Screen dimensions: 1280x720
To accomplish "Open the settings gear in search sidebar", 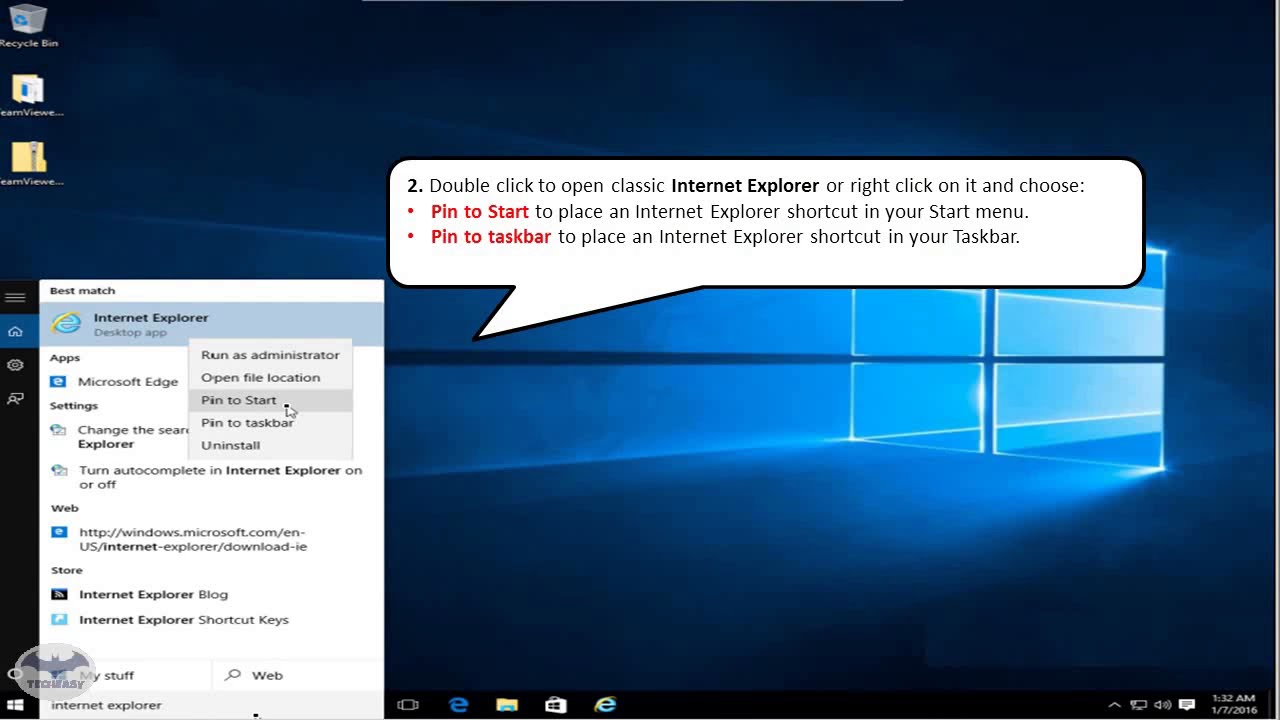I will point(15,365).
